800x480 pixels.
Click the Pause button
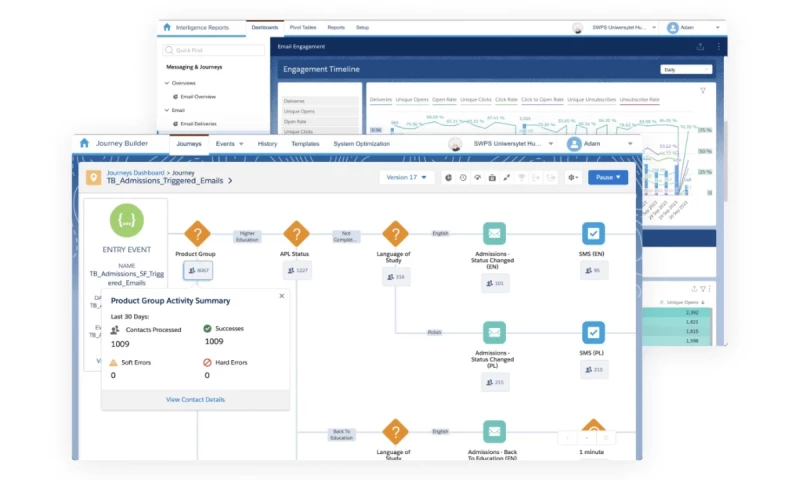608,178
